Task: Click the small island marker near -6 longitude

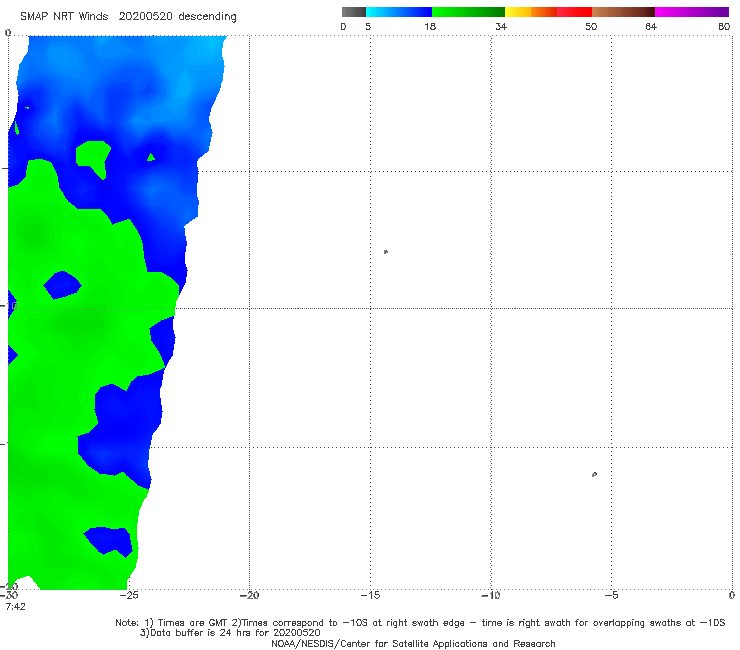Action: 594,474
